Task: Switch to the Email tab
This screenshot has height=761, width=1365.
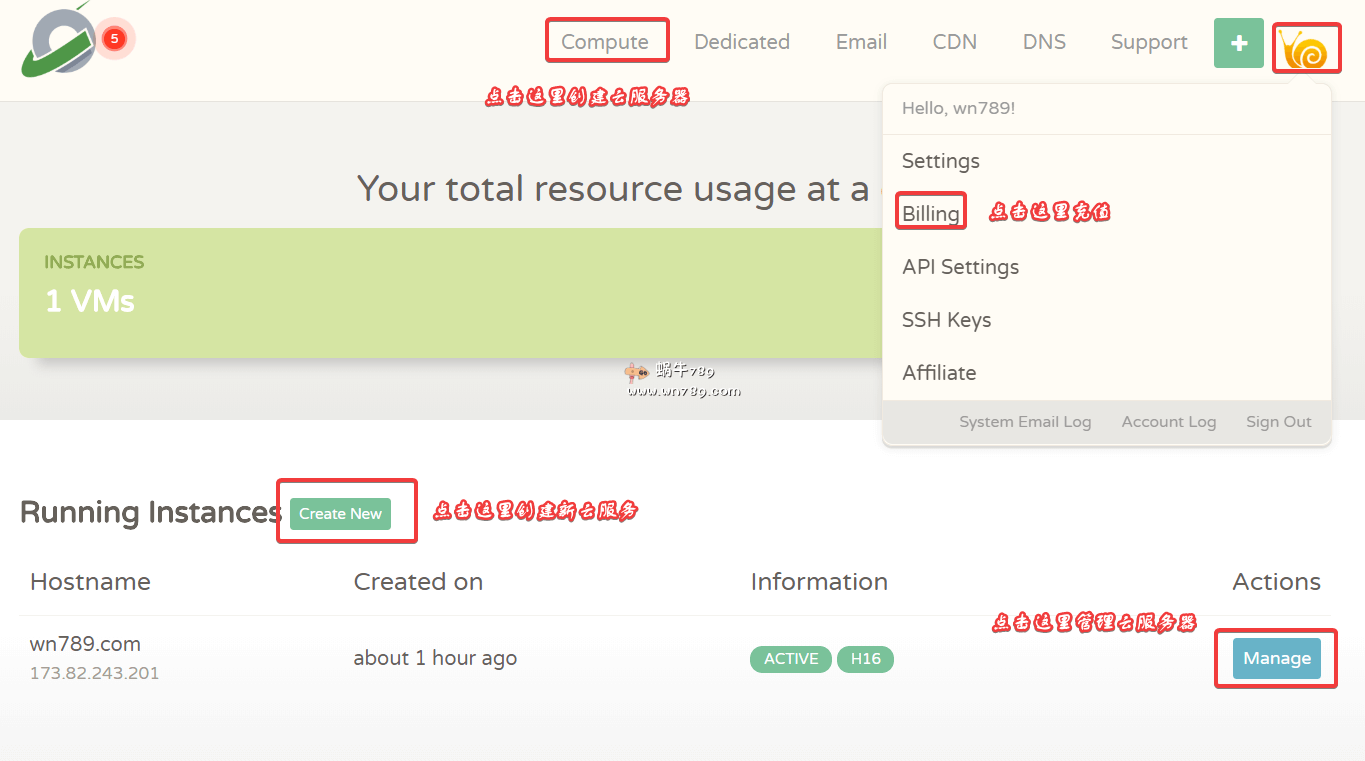Action: pos(861,42)
